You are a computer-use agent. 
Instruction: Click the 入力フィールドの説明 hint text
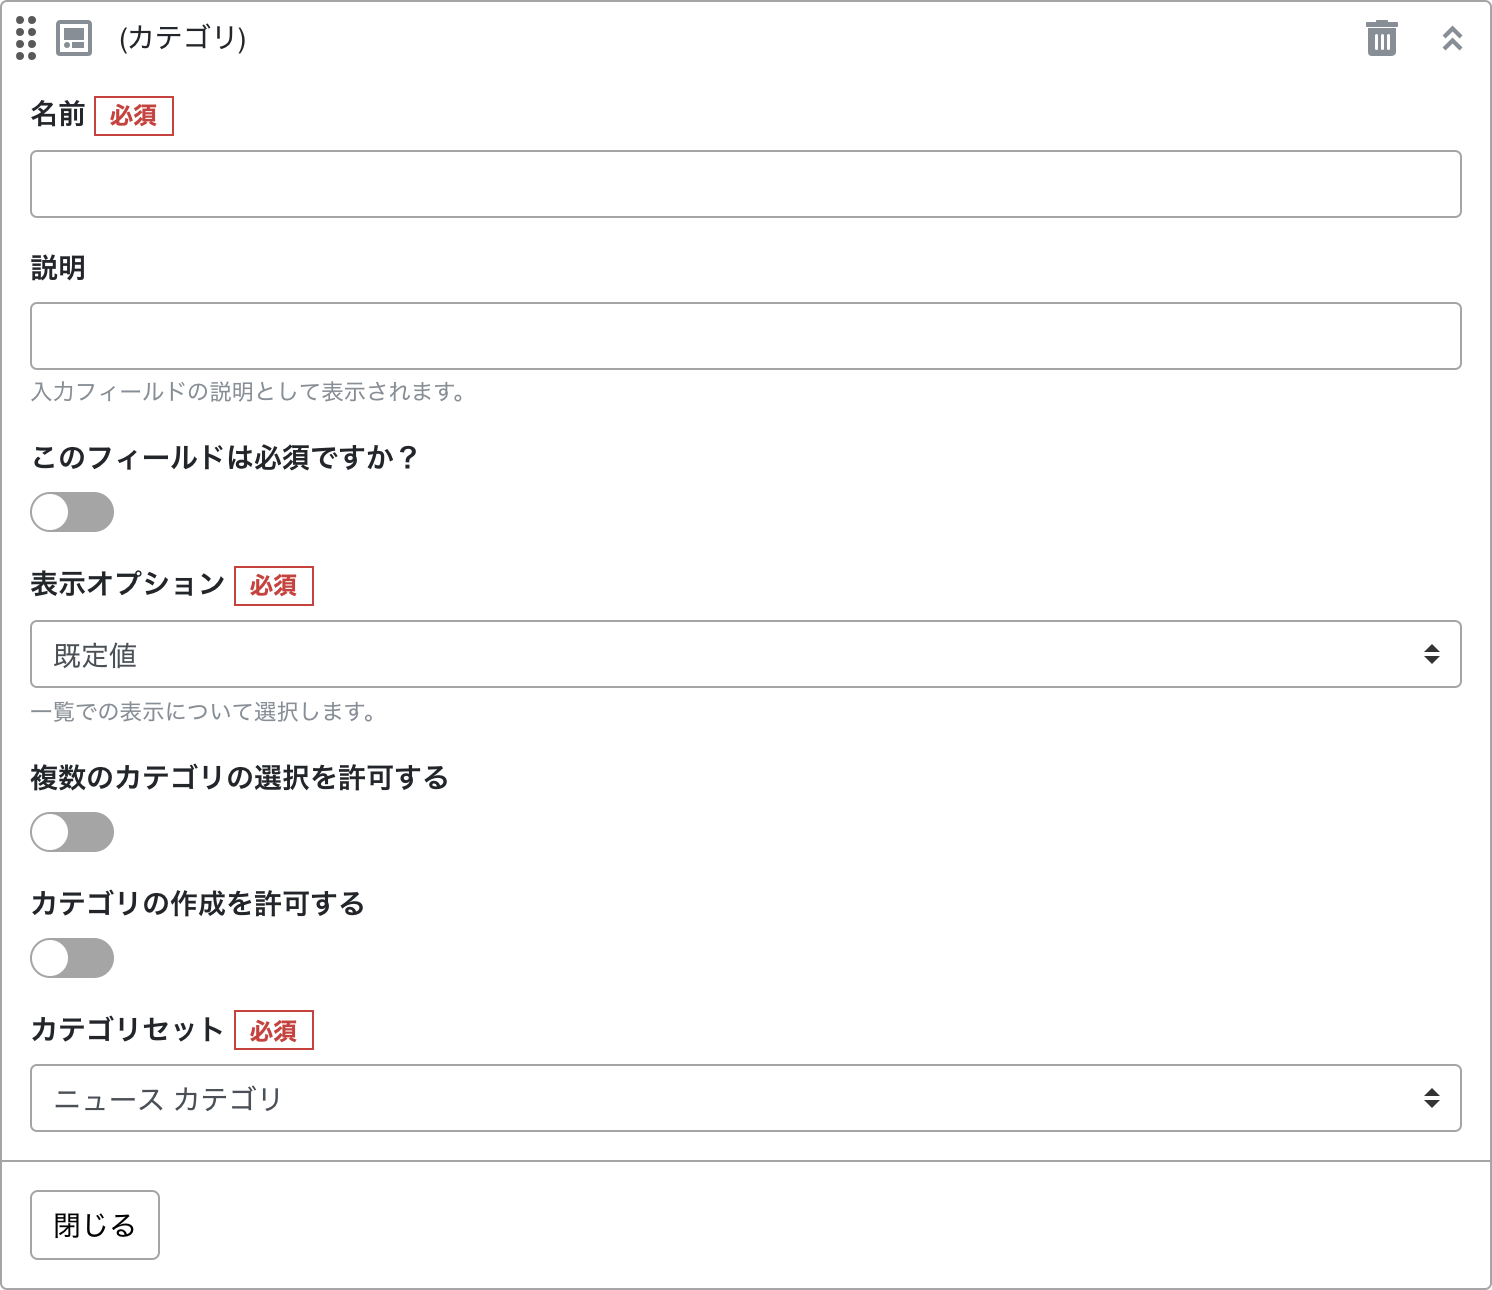tap(248, 392)
